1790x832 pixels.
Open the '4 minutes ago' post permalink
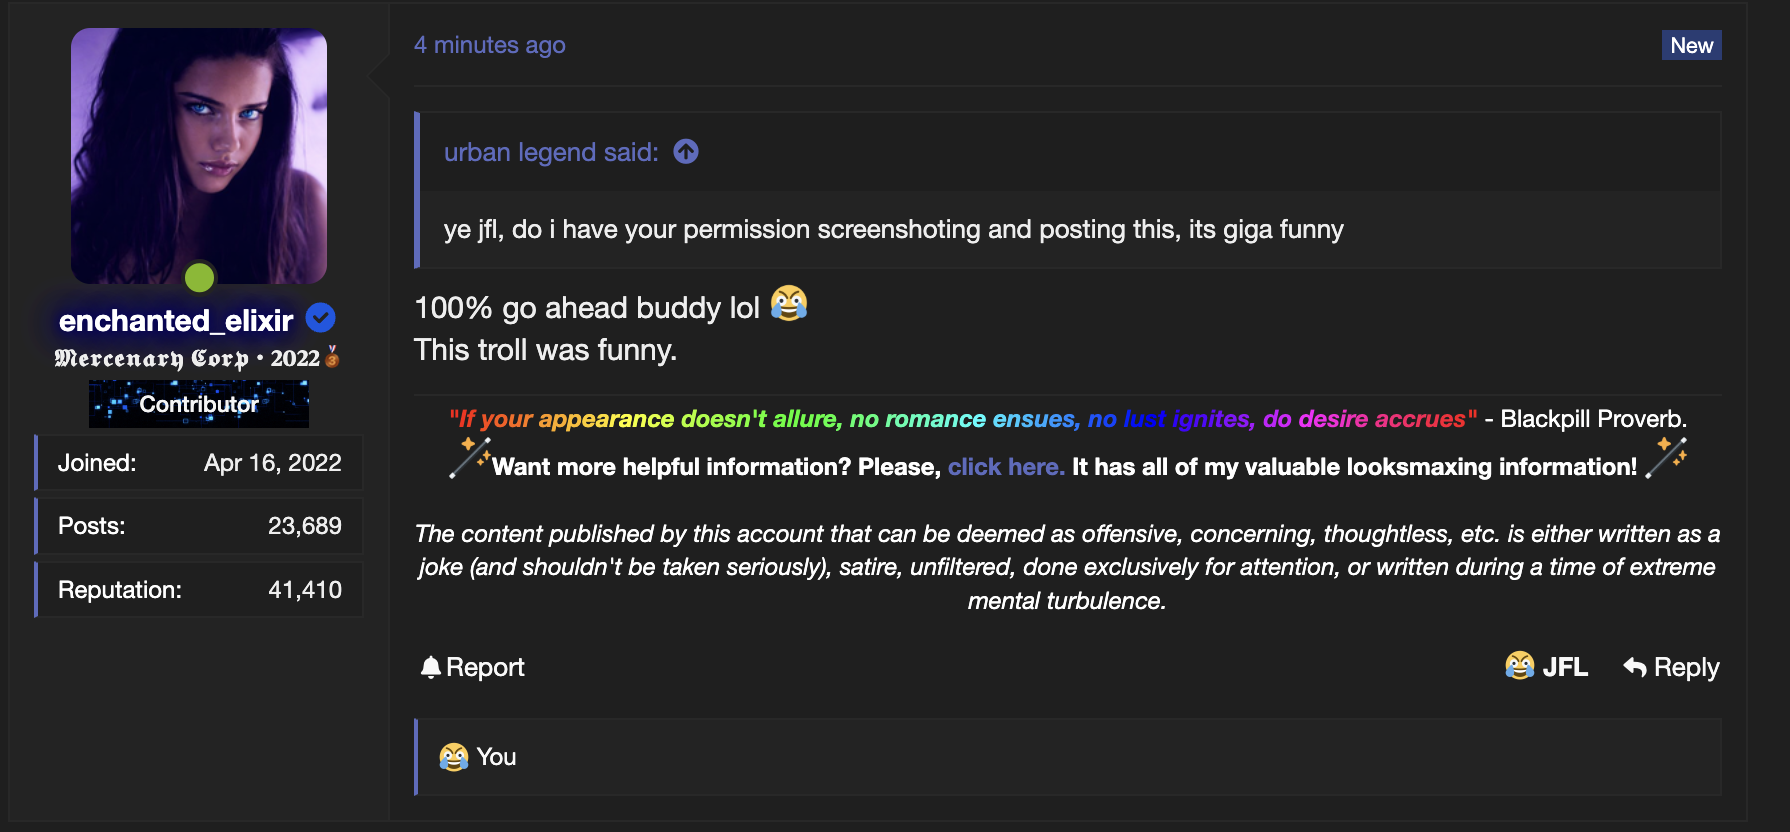tap(490, 45)
